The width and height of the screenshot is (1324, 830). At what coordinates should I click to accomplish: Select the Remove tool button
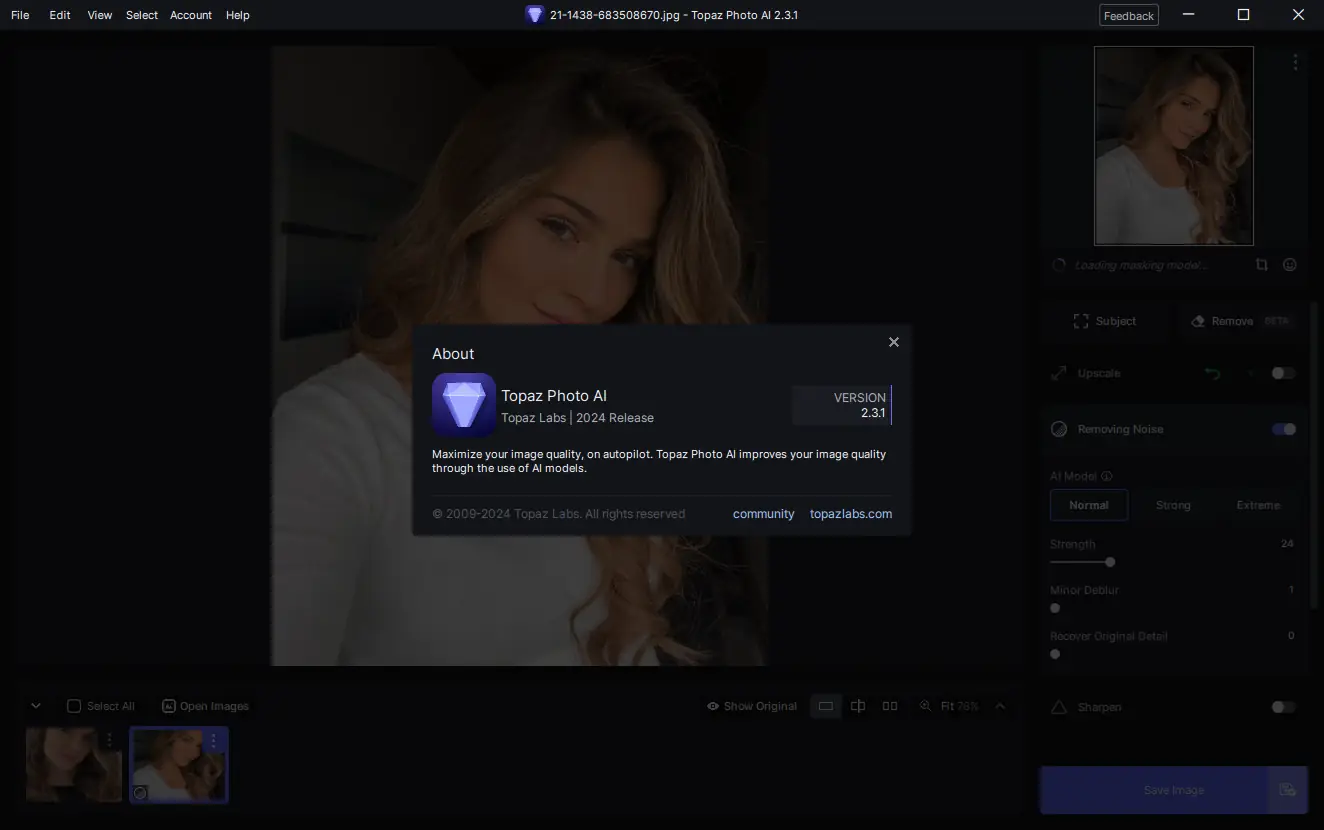point(1241,321)
